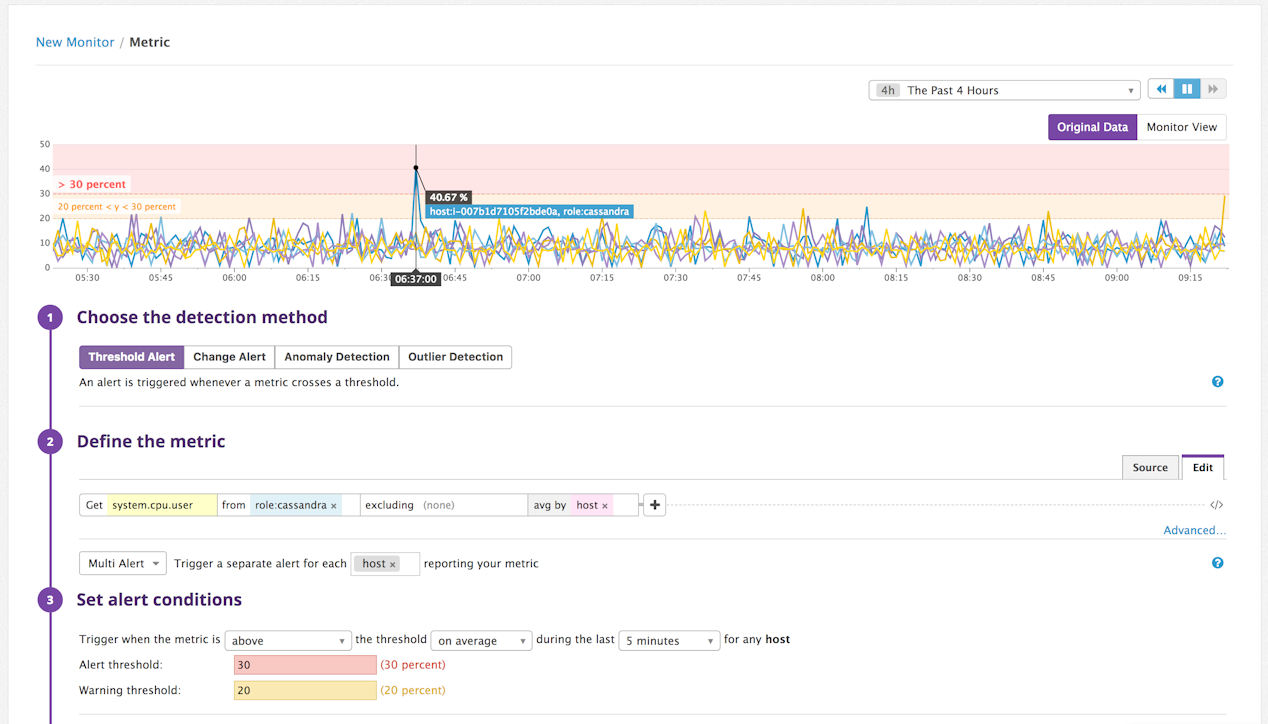Image resolution: width=1268 pixels, height=724 pixels.
Task: Rewind the graph time window
Action: (x=1161, y=90)
